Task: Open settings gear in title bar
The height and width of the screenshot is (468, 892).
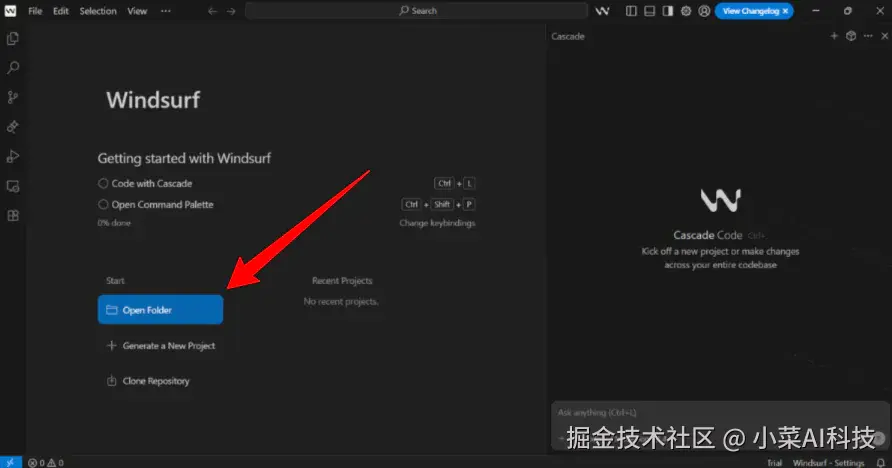Action: click(686, 11)
